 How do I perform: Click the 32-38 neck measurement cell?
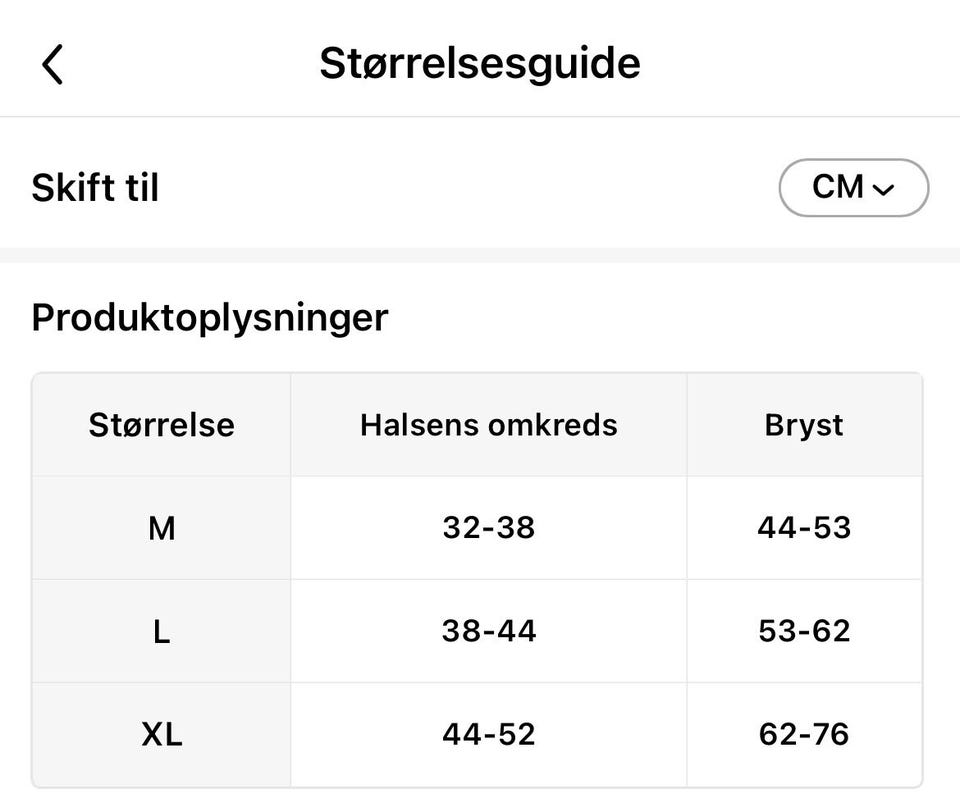[x=489, y=528]
